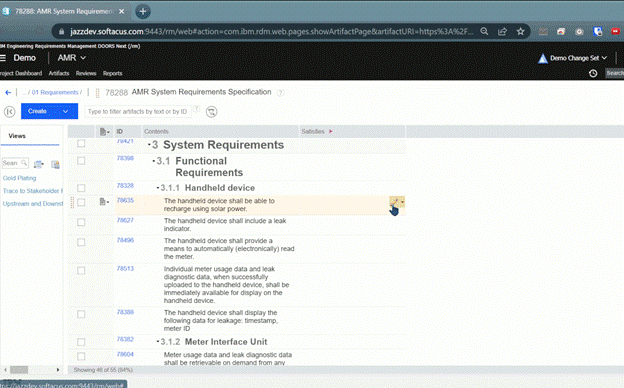Check the box for artifact 78496
624x388 pixels.
[x=81, y=242]
